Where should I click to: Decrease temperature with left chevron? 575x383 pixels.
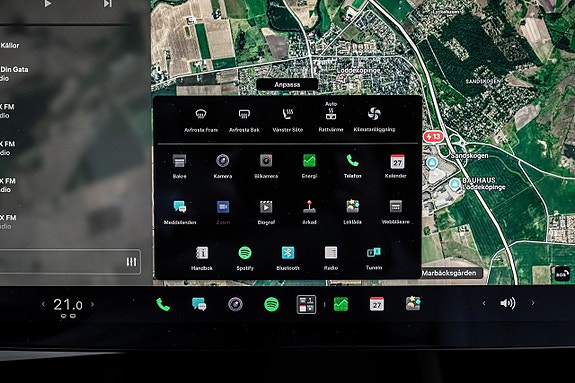43,304
